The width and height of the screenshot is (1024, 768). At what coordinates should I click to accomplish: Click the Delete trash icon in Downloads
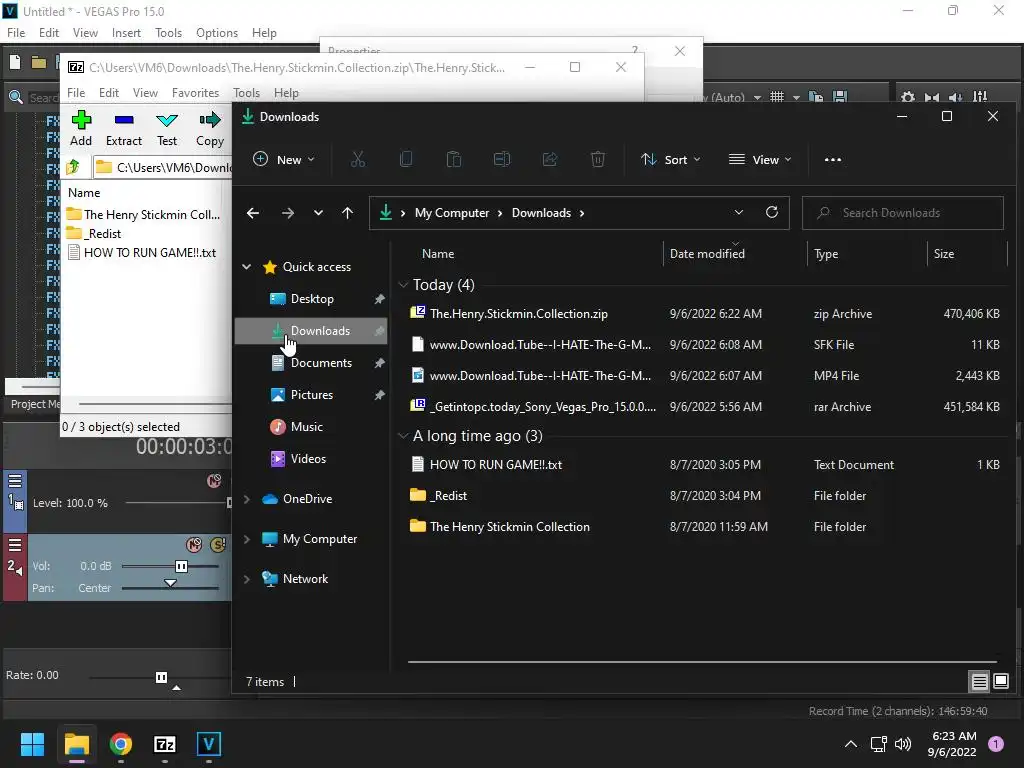[598, 159]
